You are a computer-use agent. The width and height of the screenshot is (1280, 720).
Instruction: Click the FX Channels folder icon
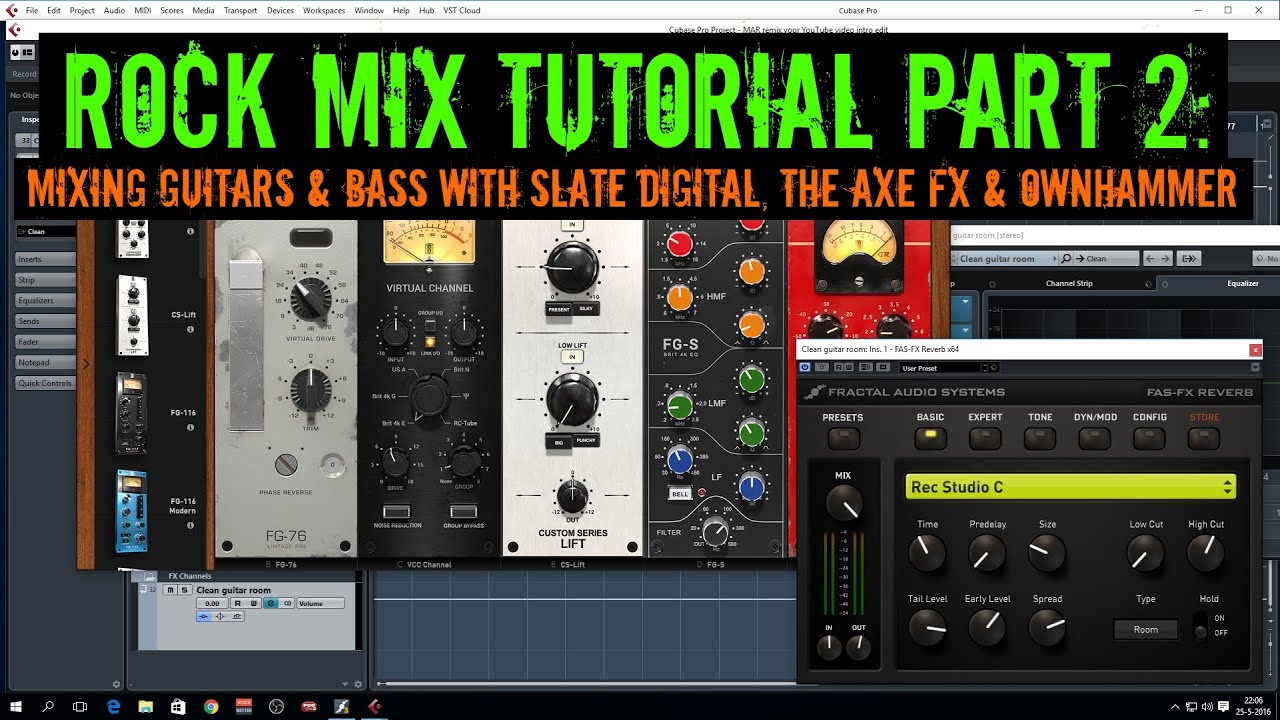pyautogui.click(x=151, y=577)
